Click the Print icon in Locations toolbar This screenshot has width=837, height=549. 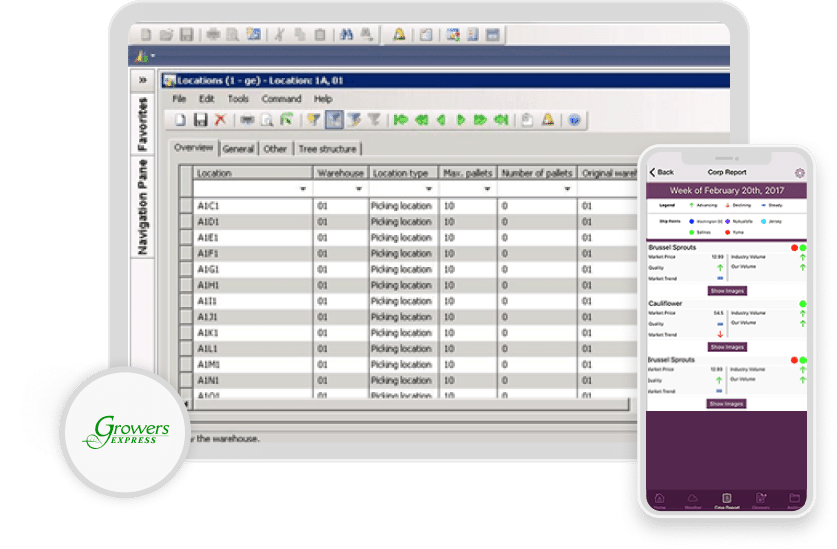246,120
